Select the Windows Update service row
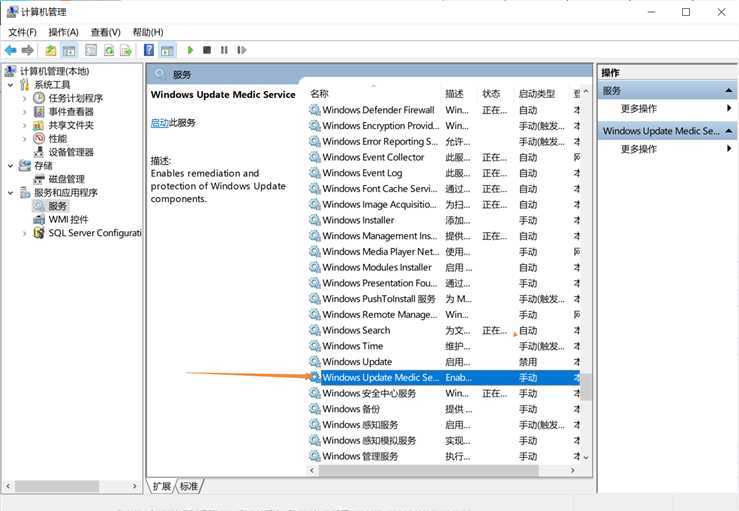The height and width of the screenshot is (511, 739). coord(444,362)
